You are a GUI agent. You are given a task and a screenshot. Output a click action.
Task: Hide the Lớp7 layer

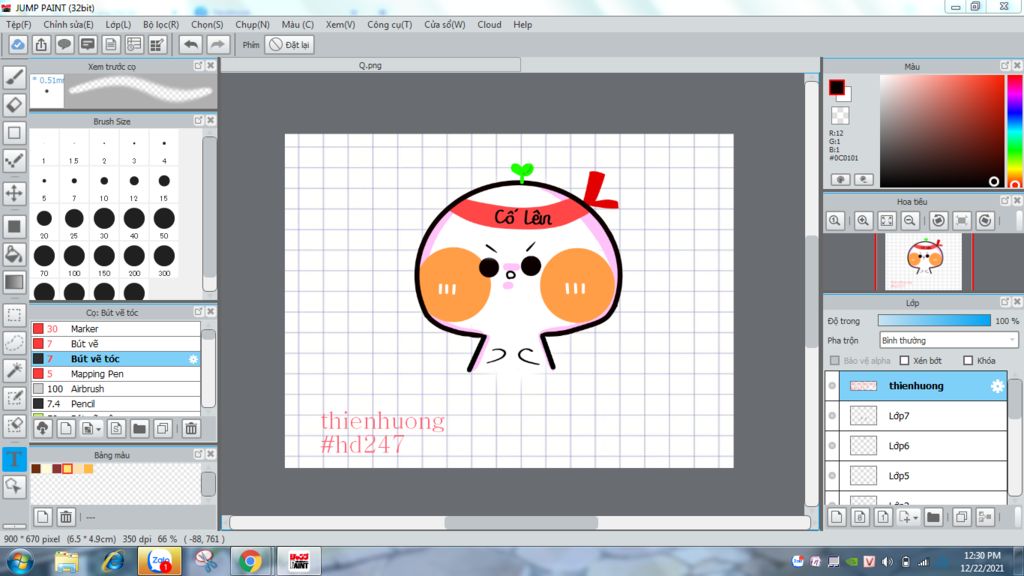832,416
